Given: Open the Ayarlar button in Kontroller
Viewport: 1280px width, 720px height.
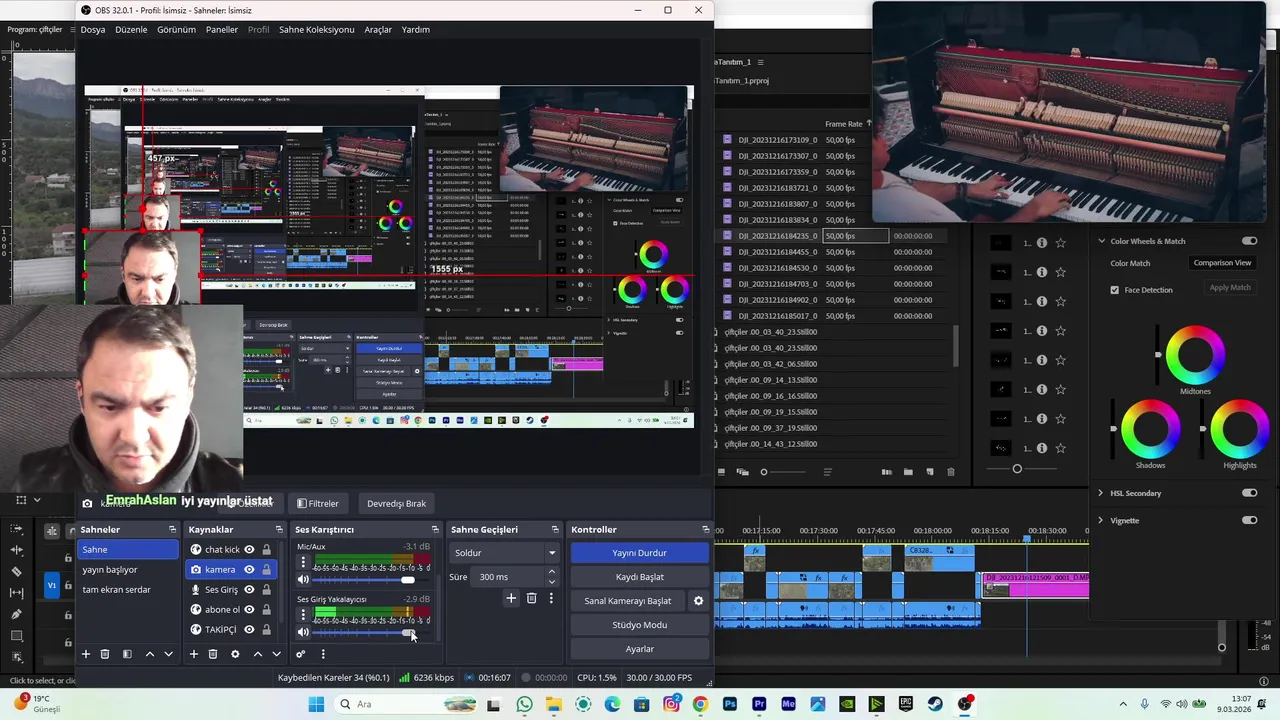Looking at the screenshot, I should (x=639, y=649).
